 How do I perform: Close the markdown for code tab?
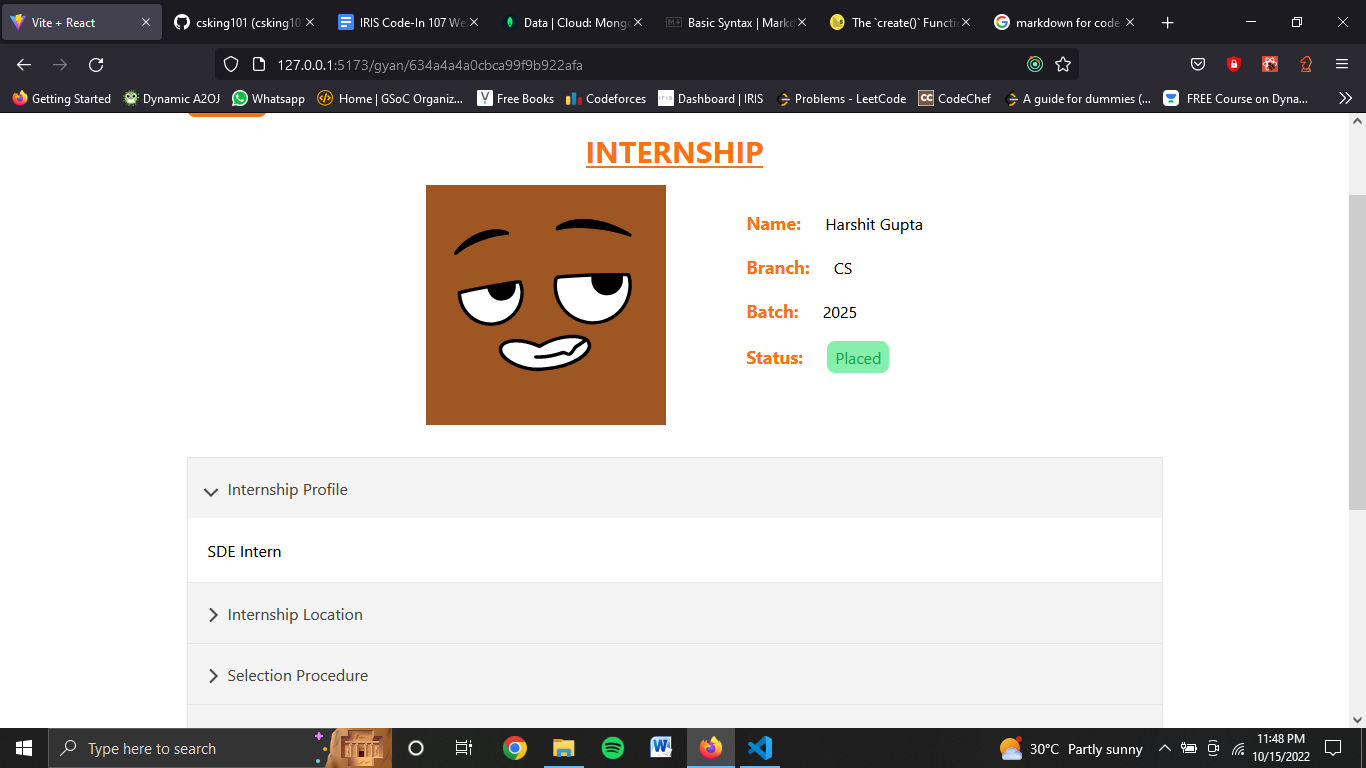tap(1130, 22)
